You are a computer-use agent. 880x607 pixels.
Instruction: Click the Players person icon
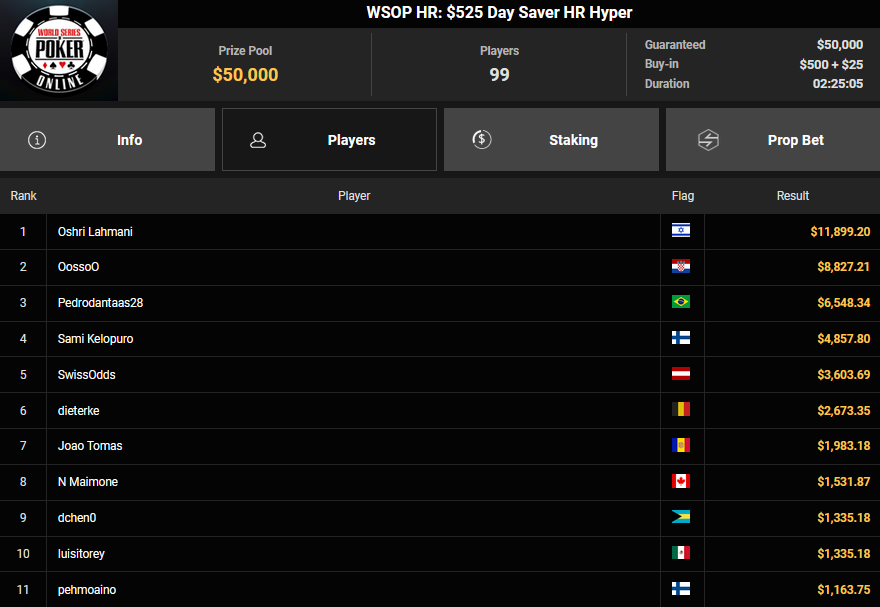pyautogui.click(x=258, y=140)
